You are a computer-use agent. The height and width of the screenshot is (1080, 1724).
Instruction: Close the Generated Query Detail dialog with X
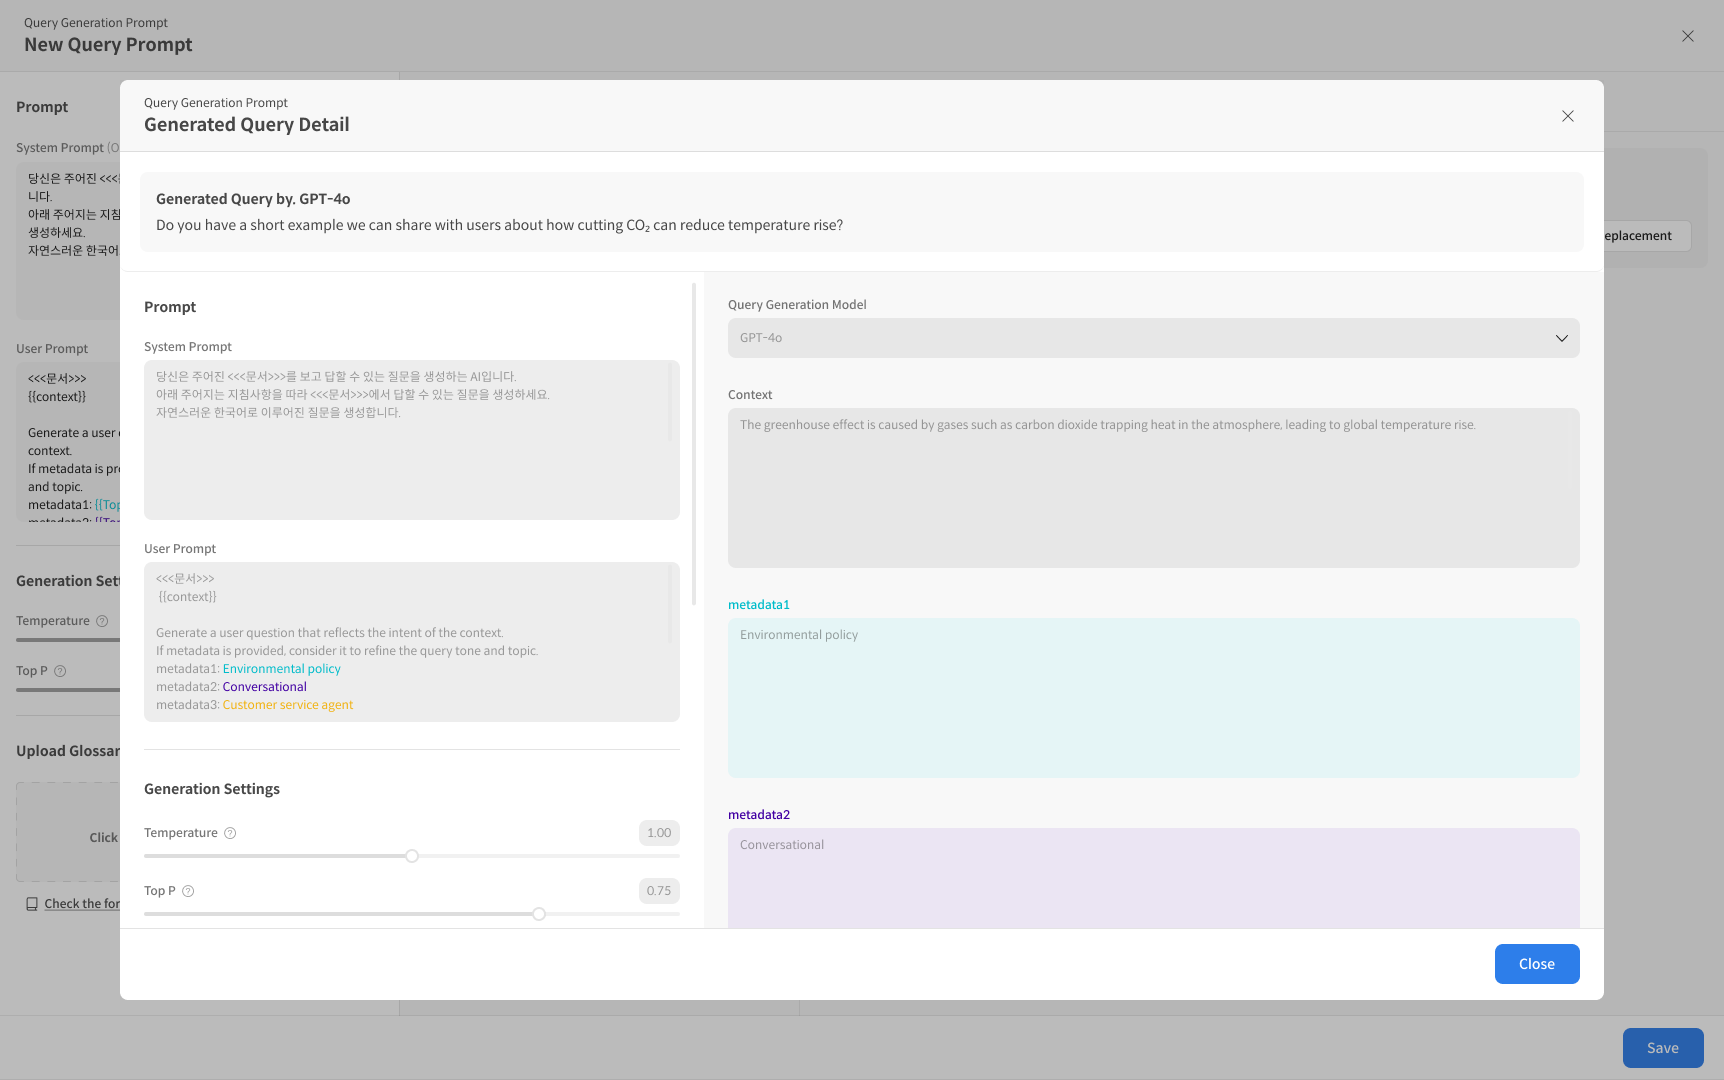1568,116
